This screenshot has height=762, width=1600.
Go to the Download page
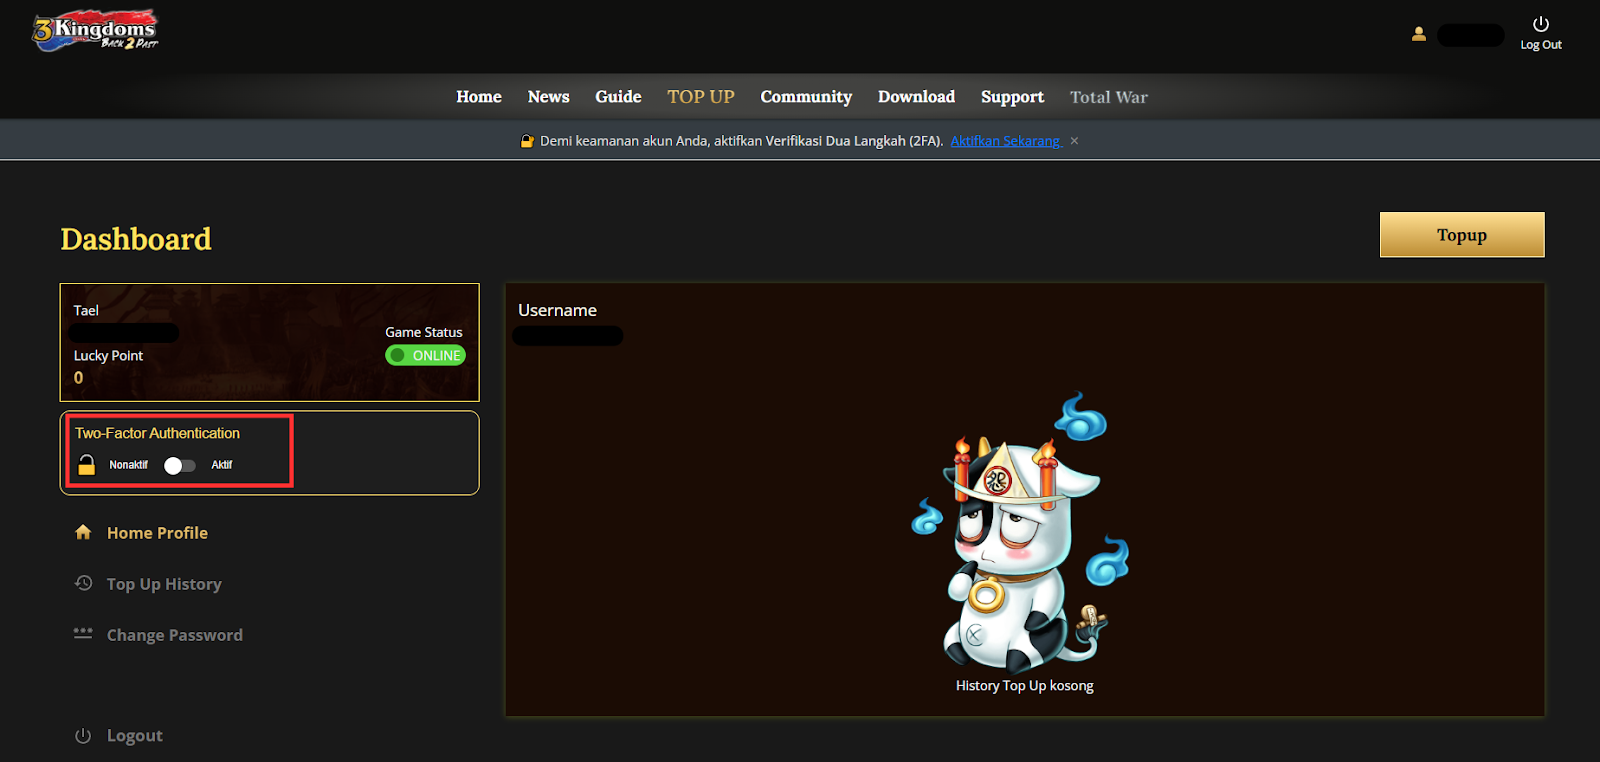pos(916,97)
